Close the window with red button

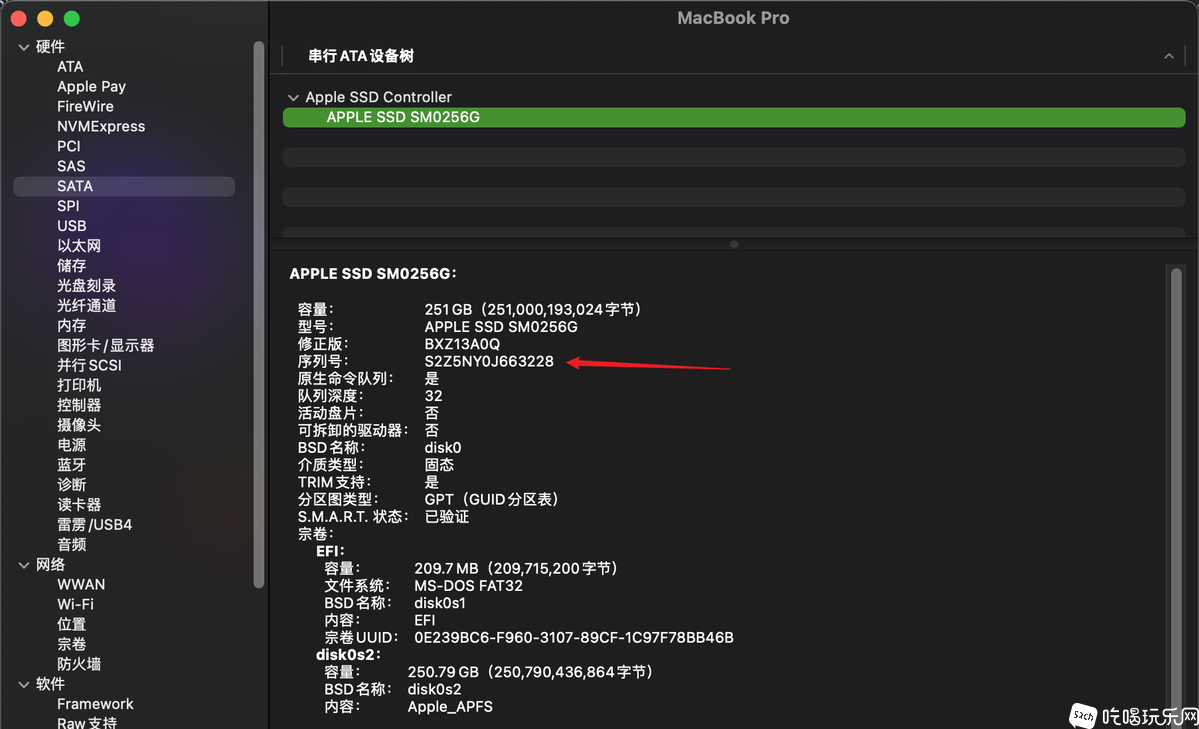[19, 18]
